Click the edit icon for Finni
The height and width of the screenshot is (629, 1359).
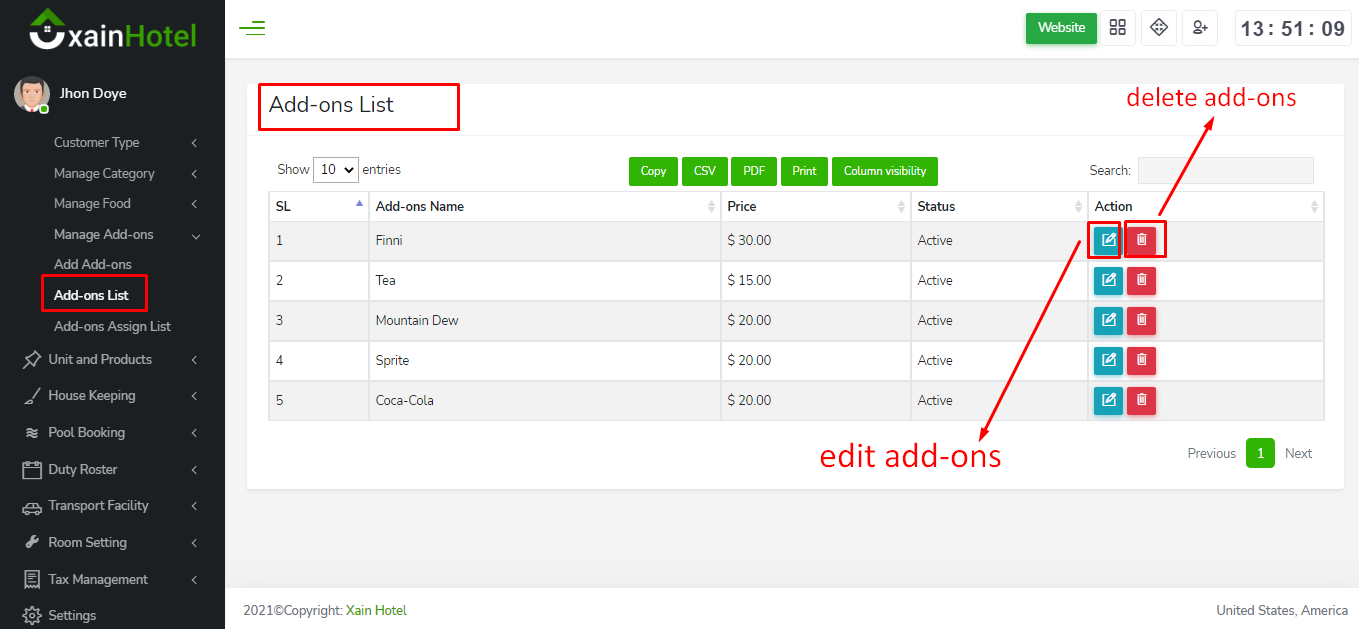[1108, 241]
